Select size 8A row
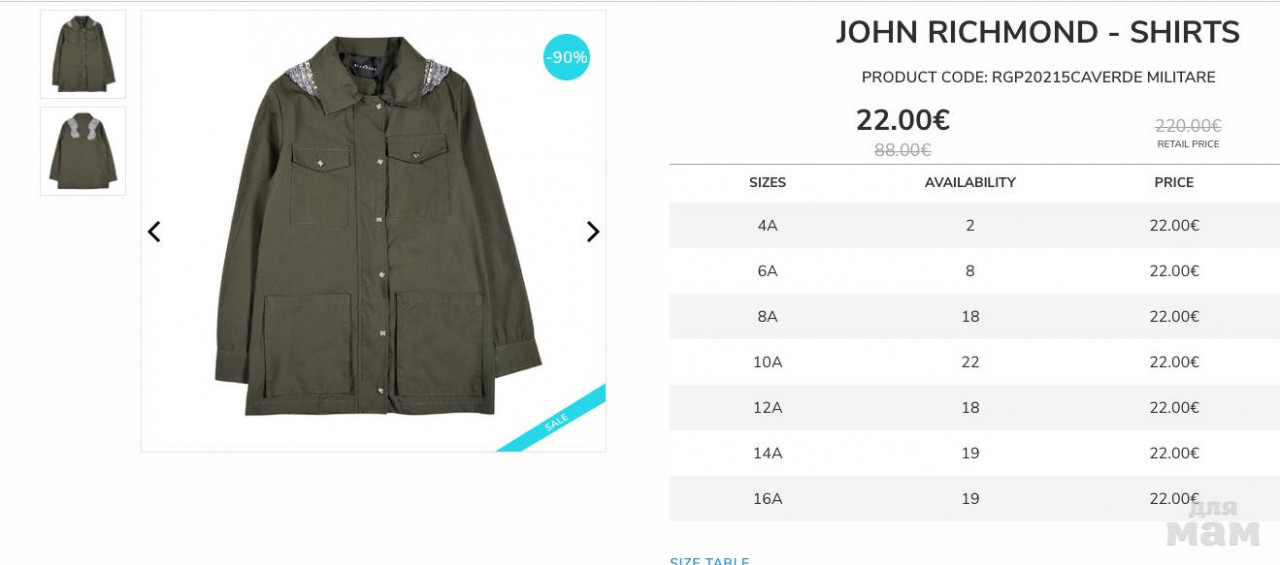The width and height of the screenshot is (1280, 565). pos(975,317)
